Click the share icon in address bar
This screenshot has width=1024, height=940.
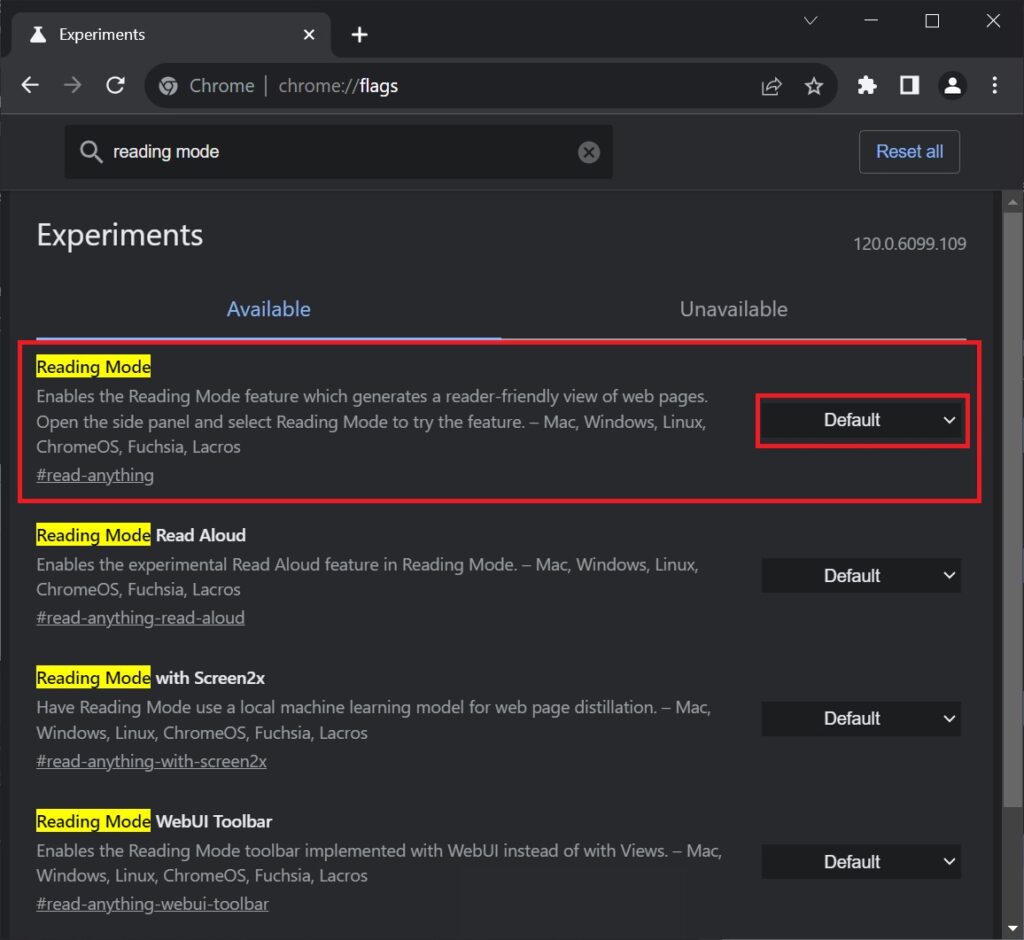[x=770, y=85]
